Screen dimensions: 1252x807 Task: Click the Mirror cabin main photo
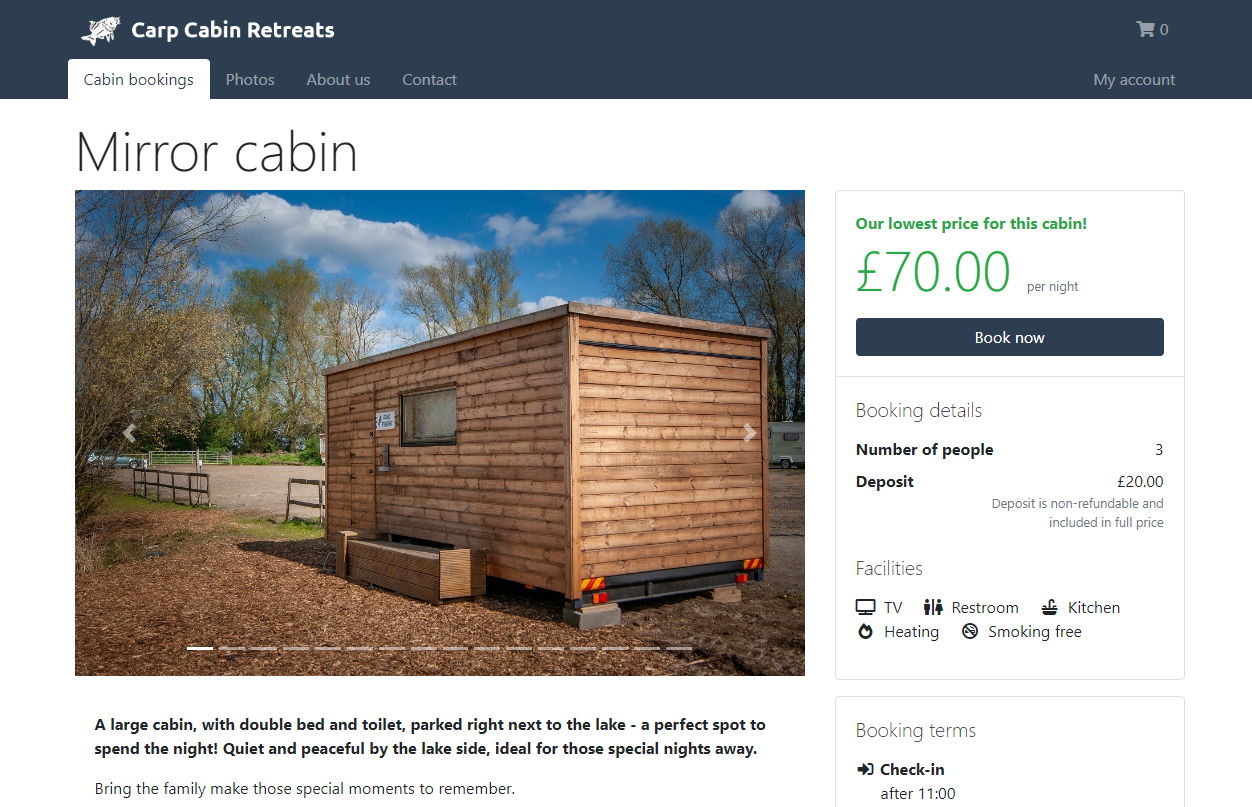tap(440, 433)
